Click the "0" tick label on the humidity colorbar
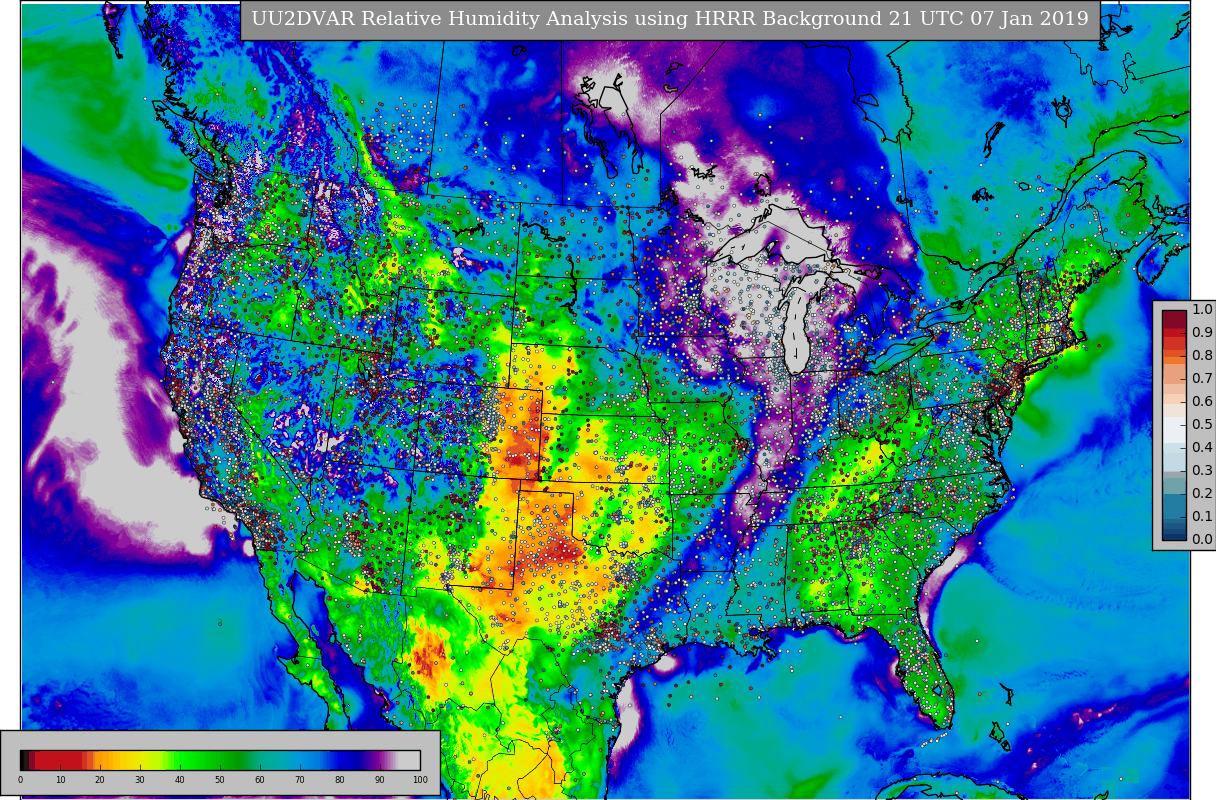This screenshot has width=1216, height=800. [x=20, y=780]
